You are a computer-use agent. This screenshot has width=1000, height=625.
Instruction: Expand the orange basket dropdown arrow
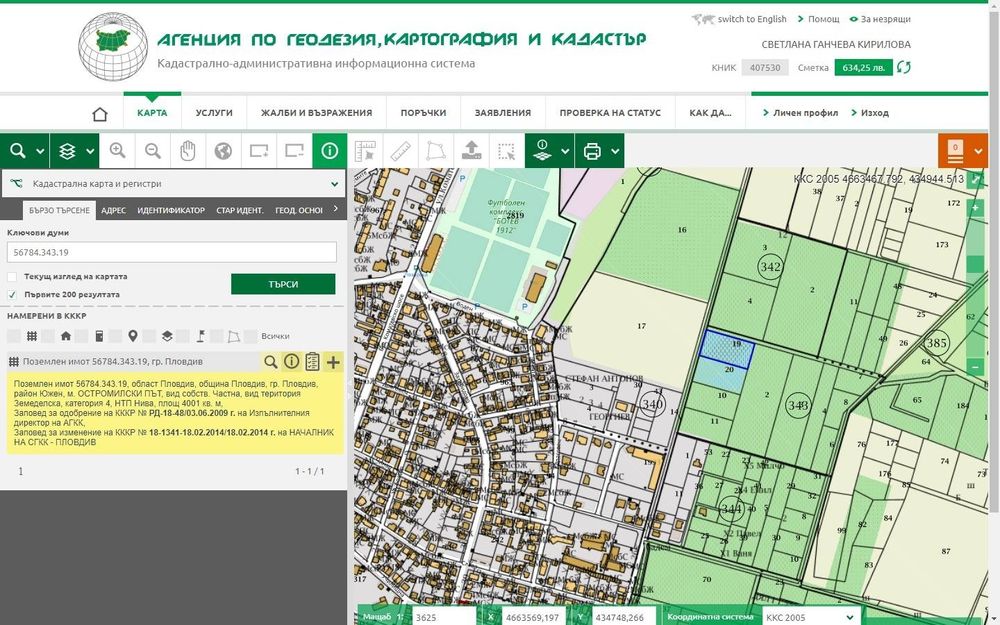[978, 152]
